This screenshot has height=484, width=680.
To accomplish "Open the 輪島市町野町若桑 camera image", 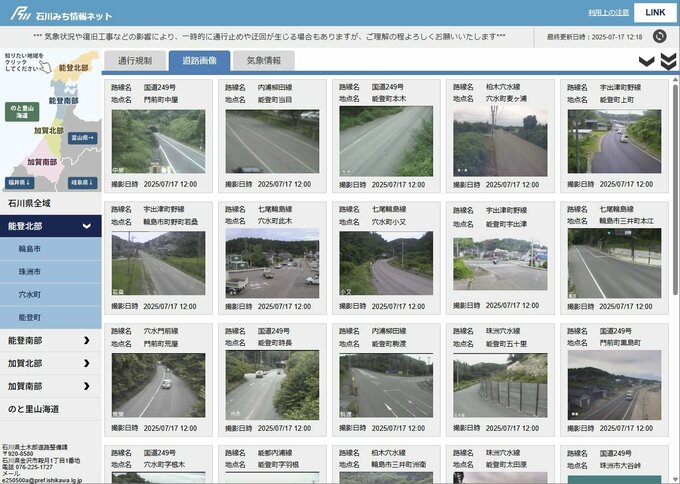I will tap(158, 263).
